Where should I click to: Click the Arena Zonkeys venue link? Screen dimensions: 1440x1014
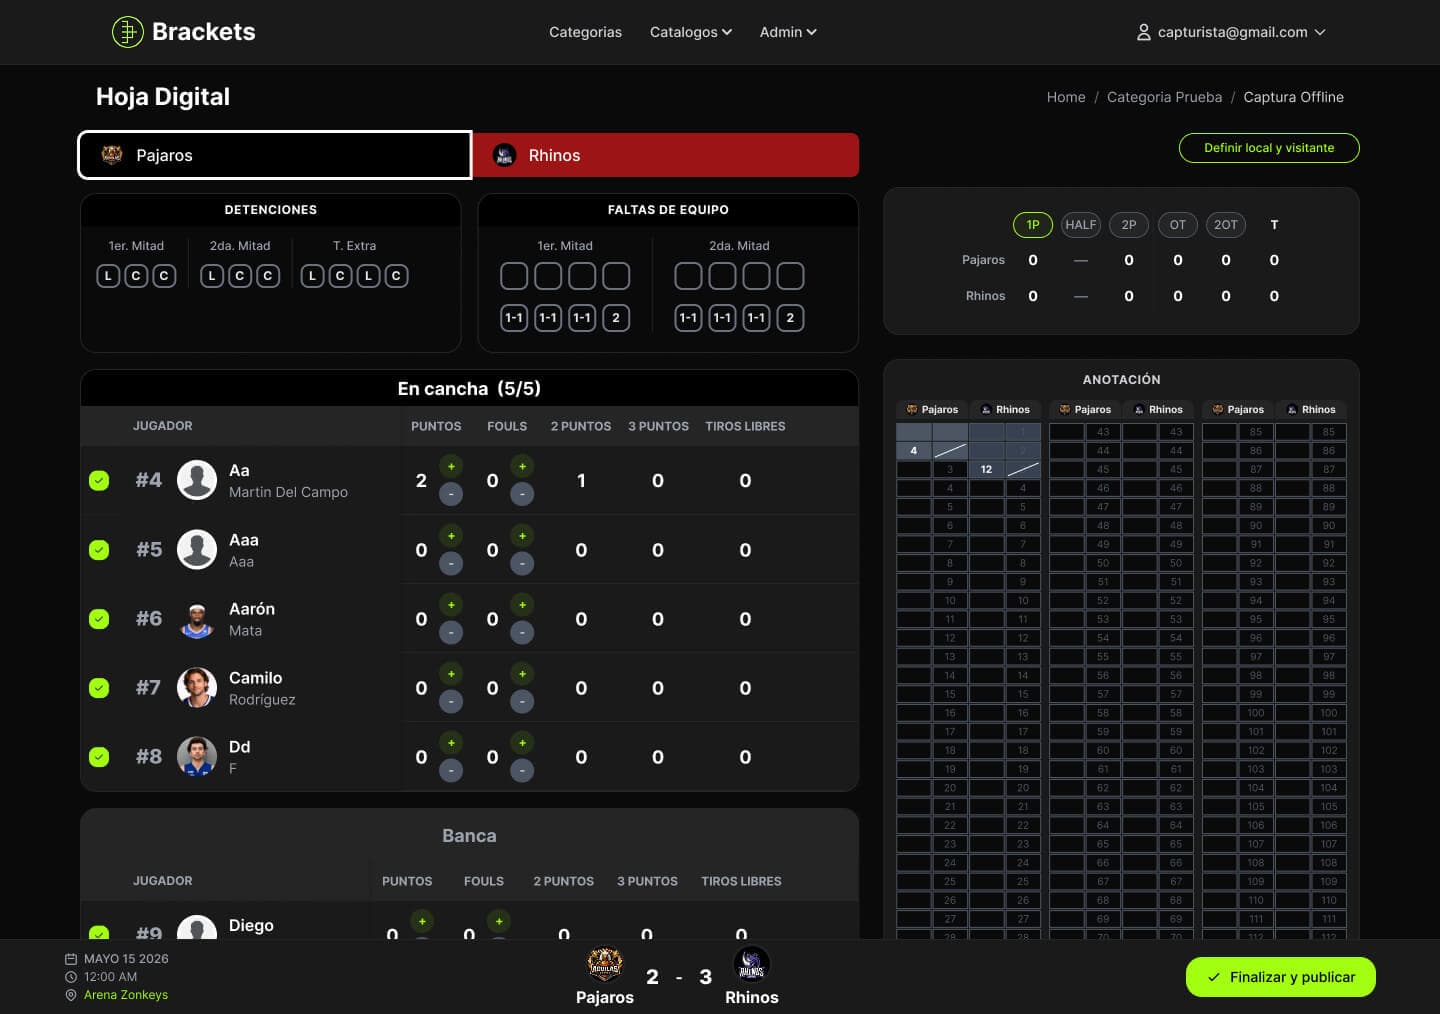click(126, 995)
